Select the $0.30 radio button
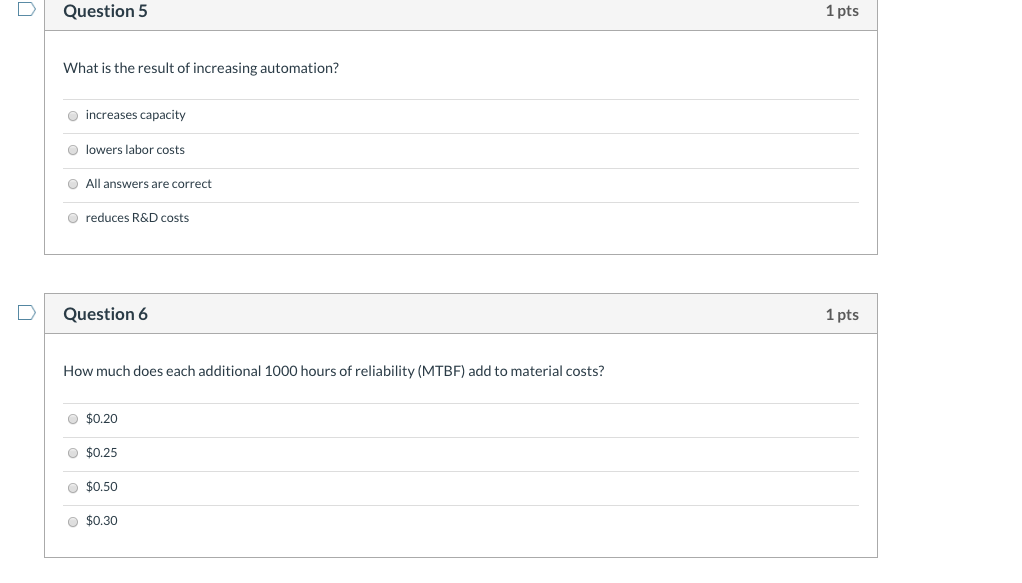The image size is (1022, 583). point(73,522)
